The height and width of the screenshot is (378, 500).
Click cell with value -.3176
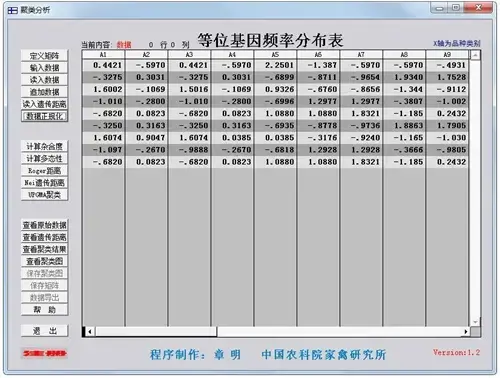tap(318, 138)
